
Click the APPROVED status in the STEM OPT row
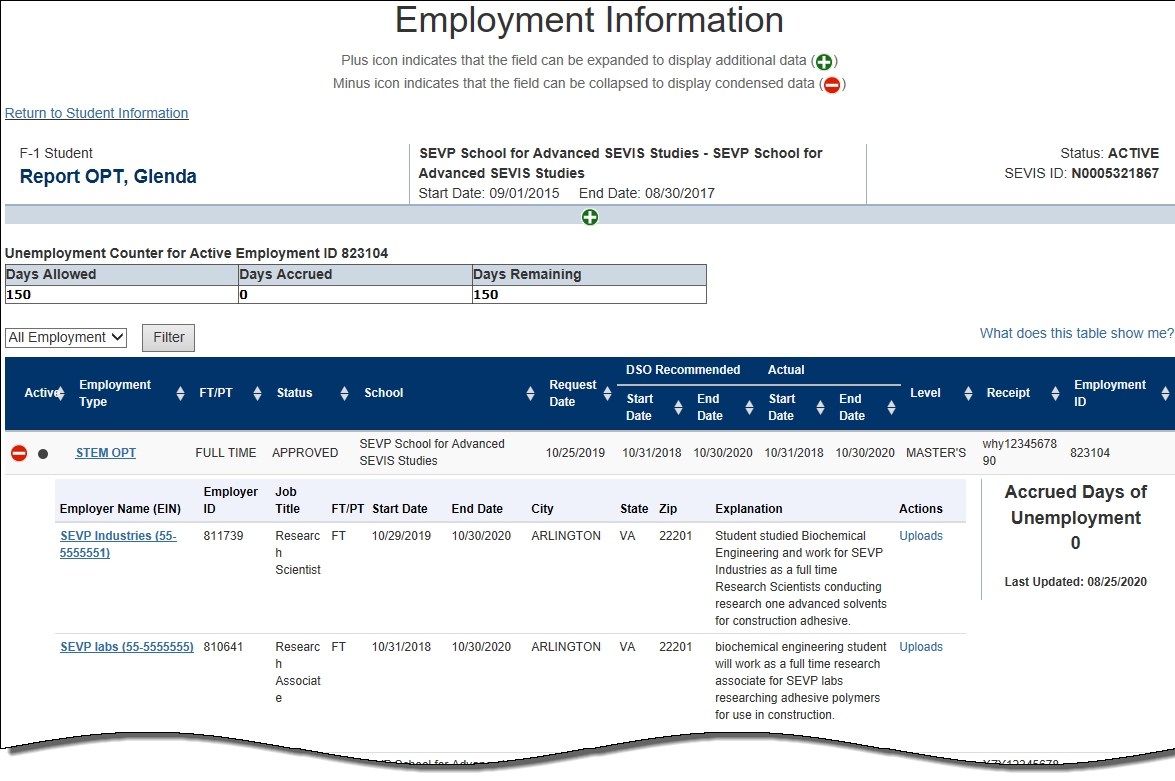[x=305, y=453]
